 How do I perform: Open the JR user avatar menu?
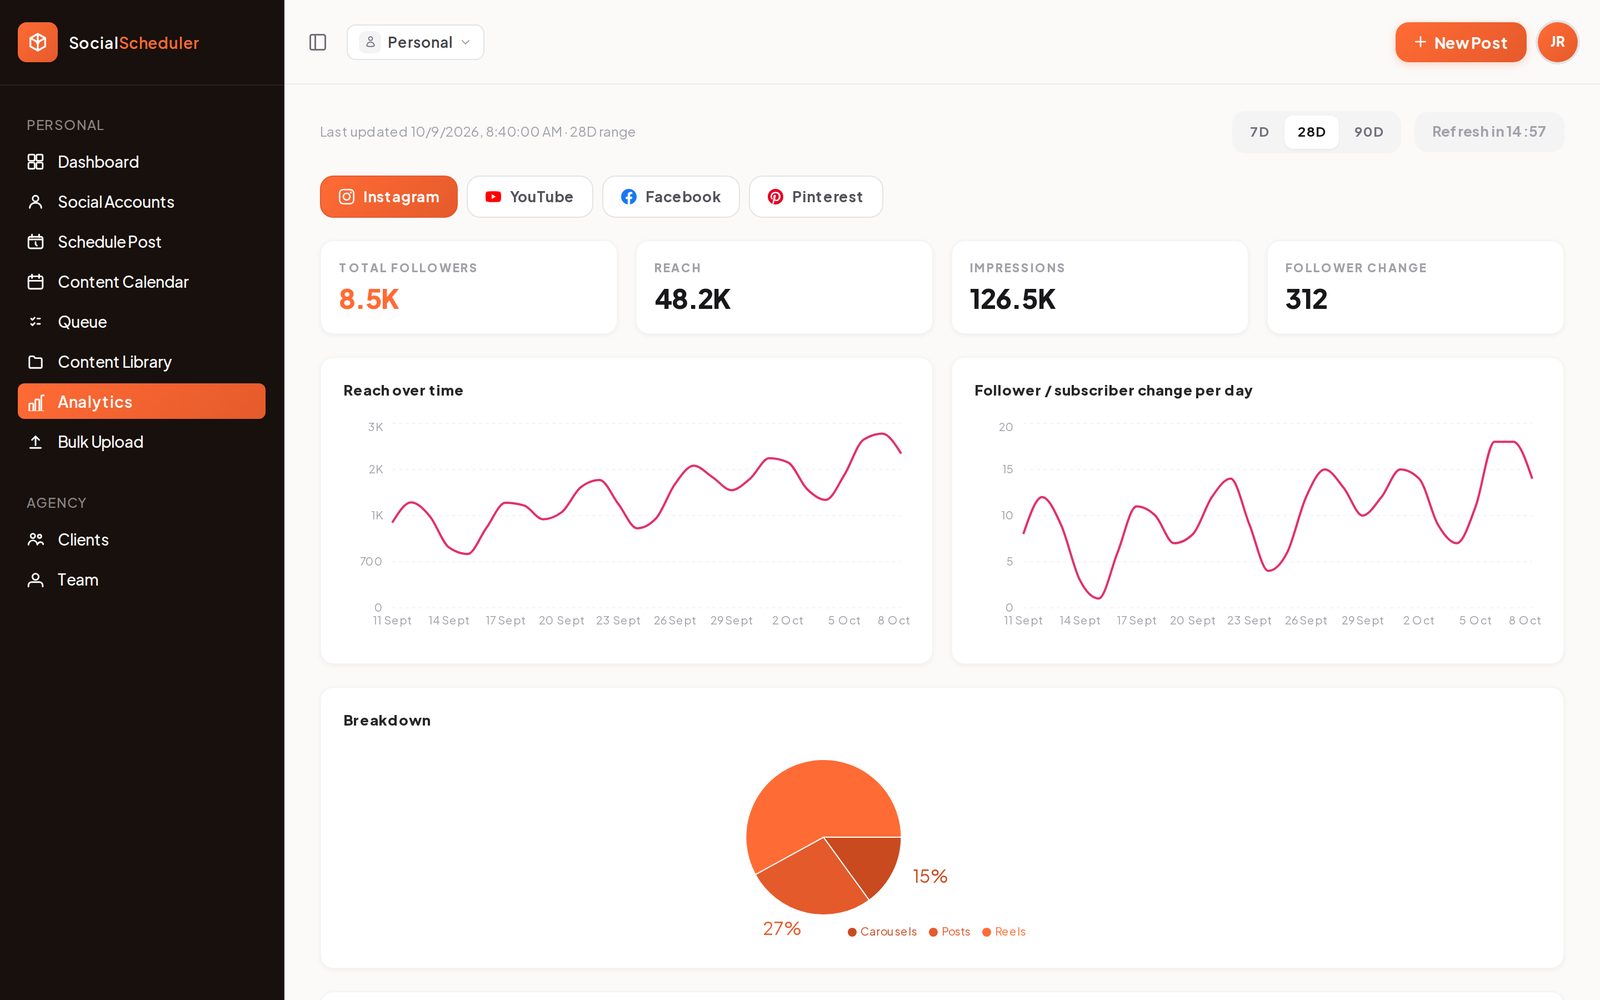click(x=1557, y=42)
